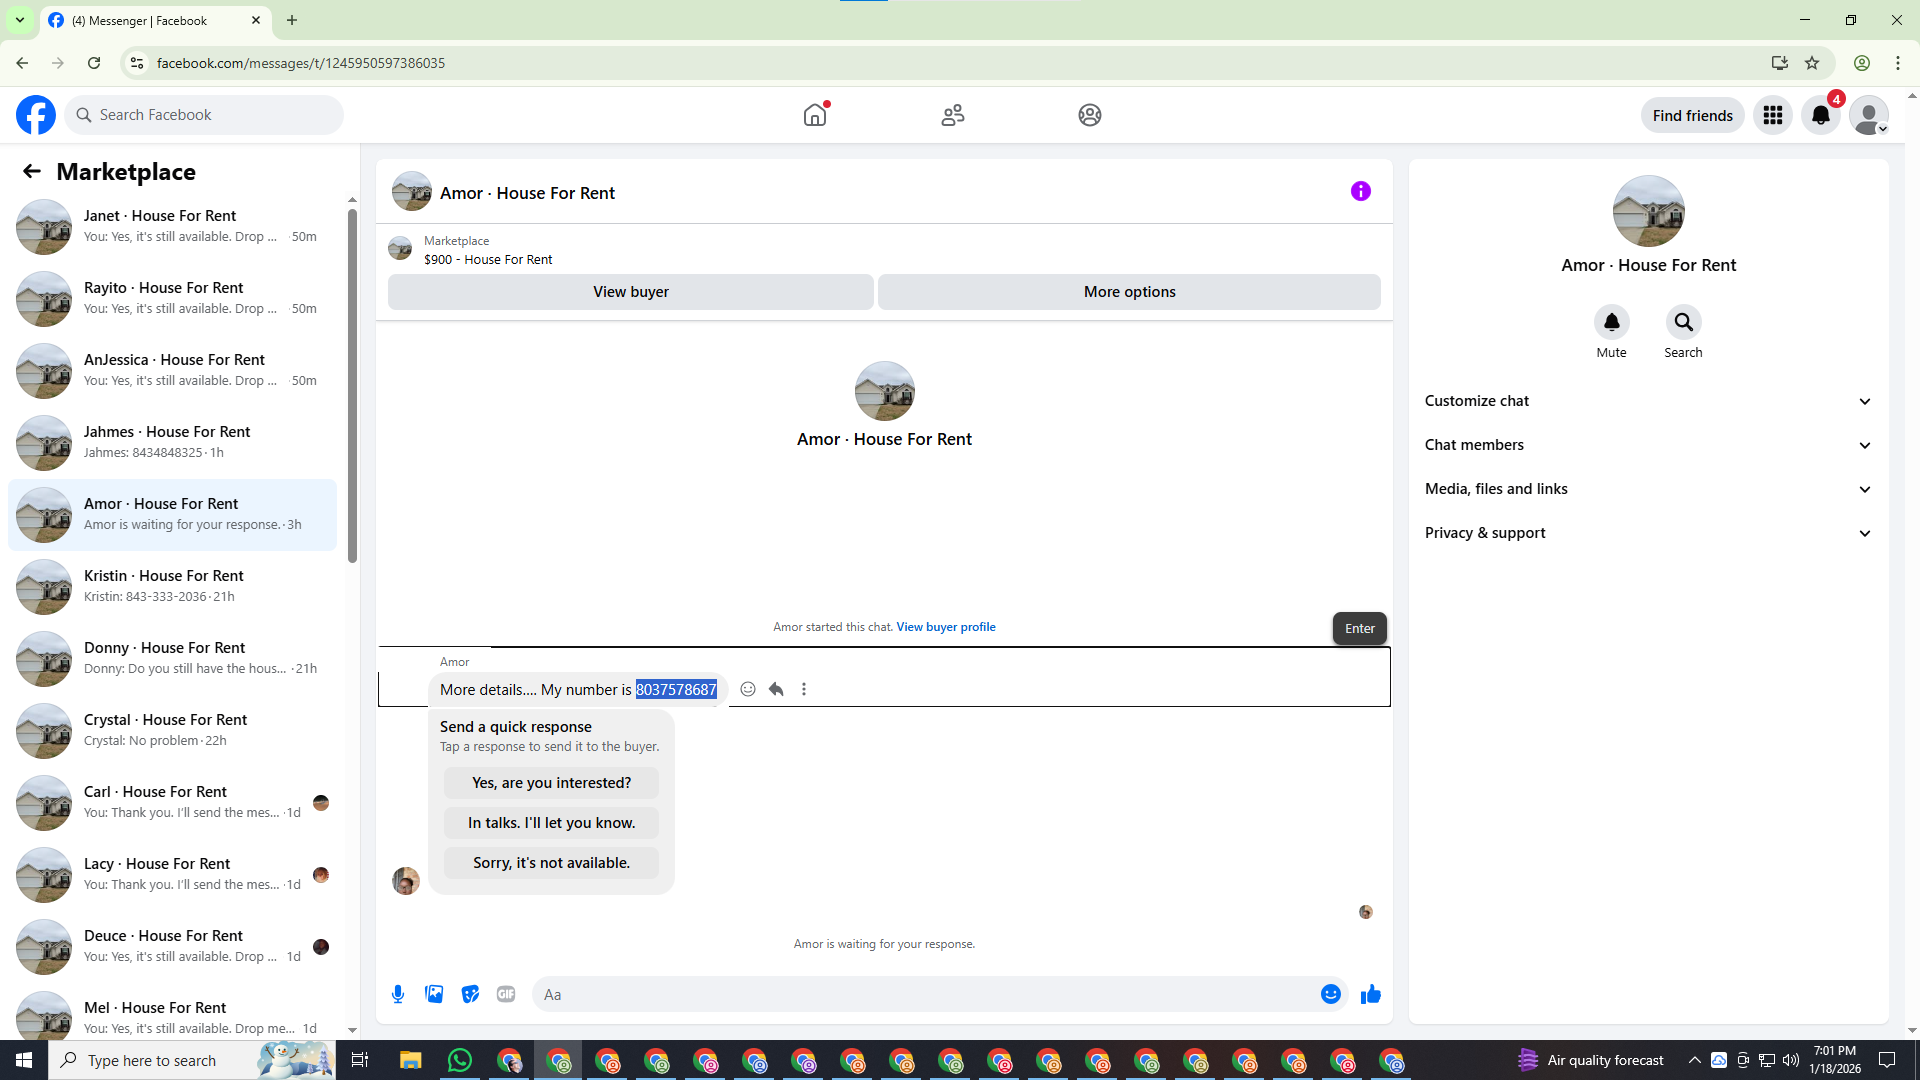Image resolution: width=1920 pixels, height=1080 pixels.
Task: Send a thumbs-up like
Action: [1370, 994]
